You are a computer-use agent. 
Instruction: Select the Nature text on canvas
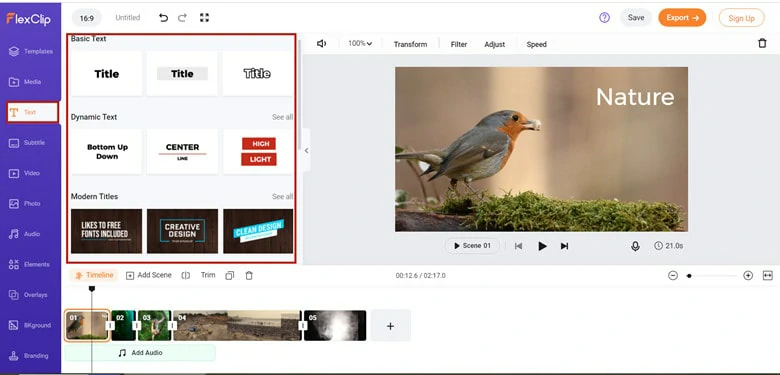tap(635, 96)
